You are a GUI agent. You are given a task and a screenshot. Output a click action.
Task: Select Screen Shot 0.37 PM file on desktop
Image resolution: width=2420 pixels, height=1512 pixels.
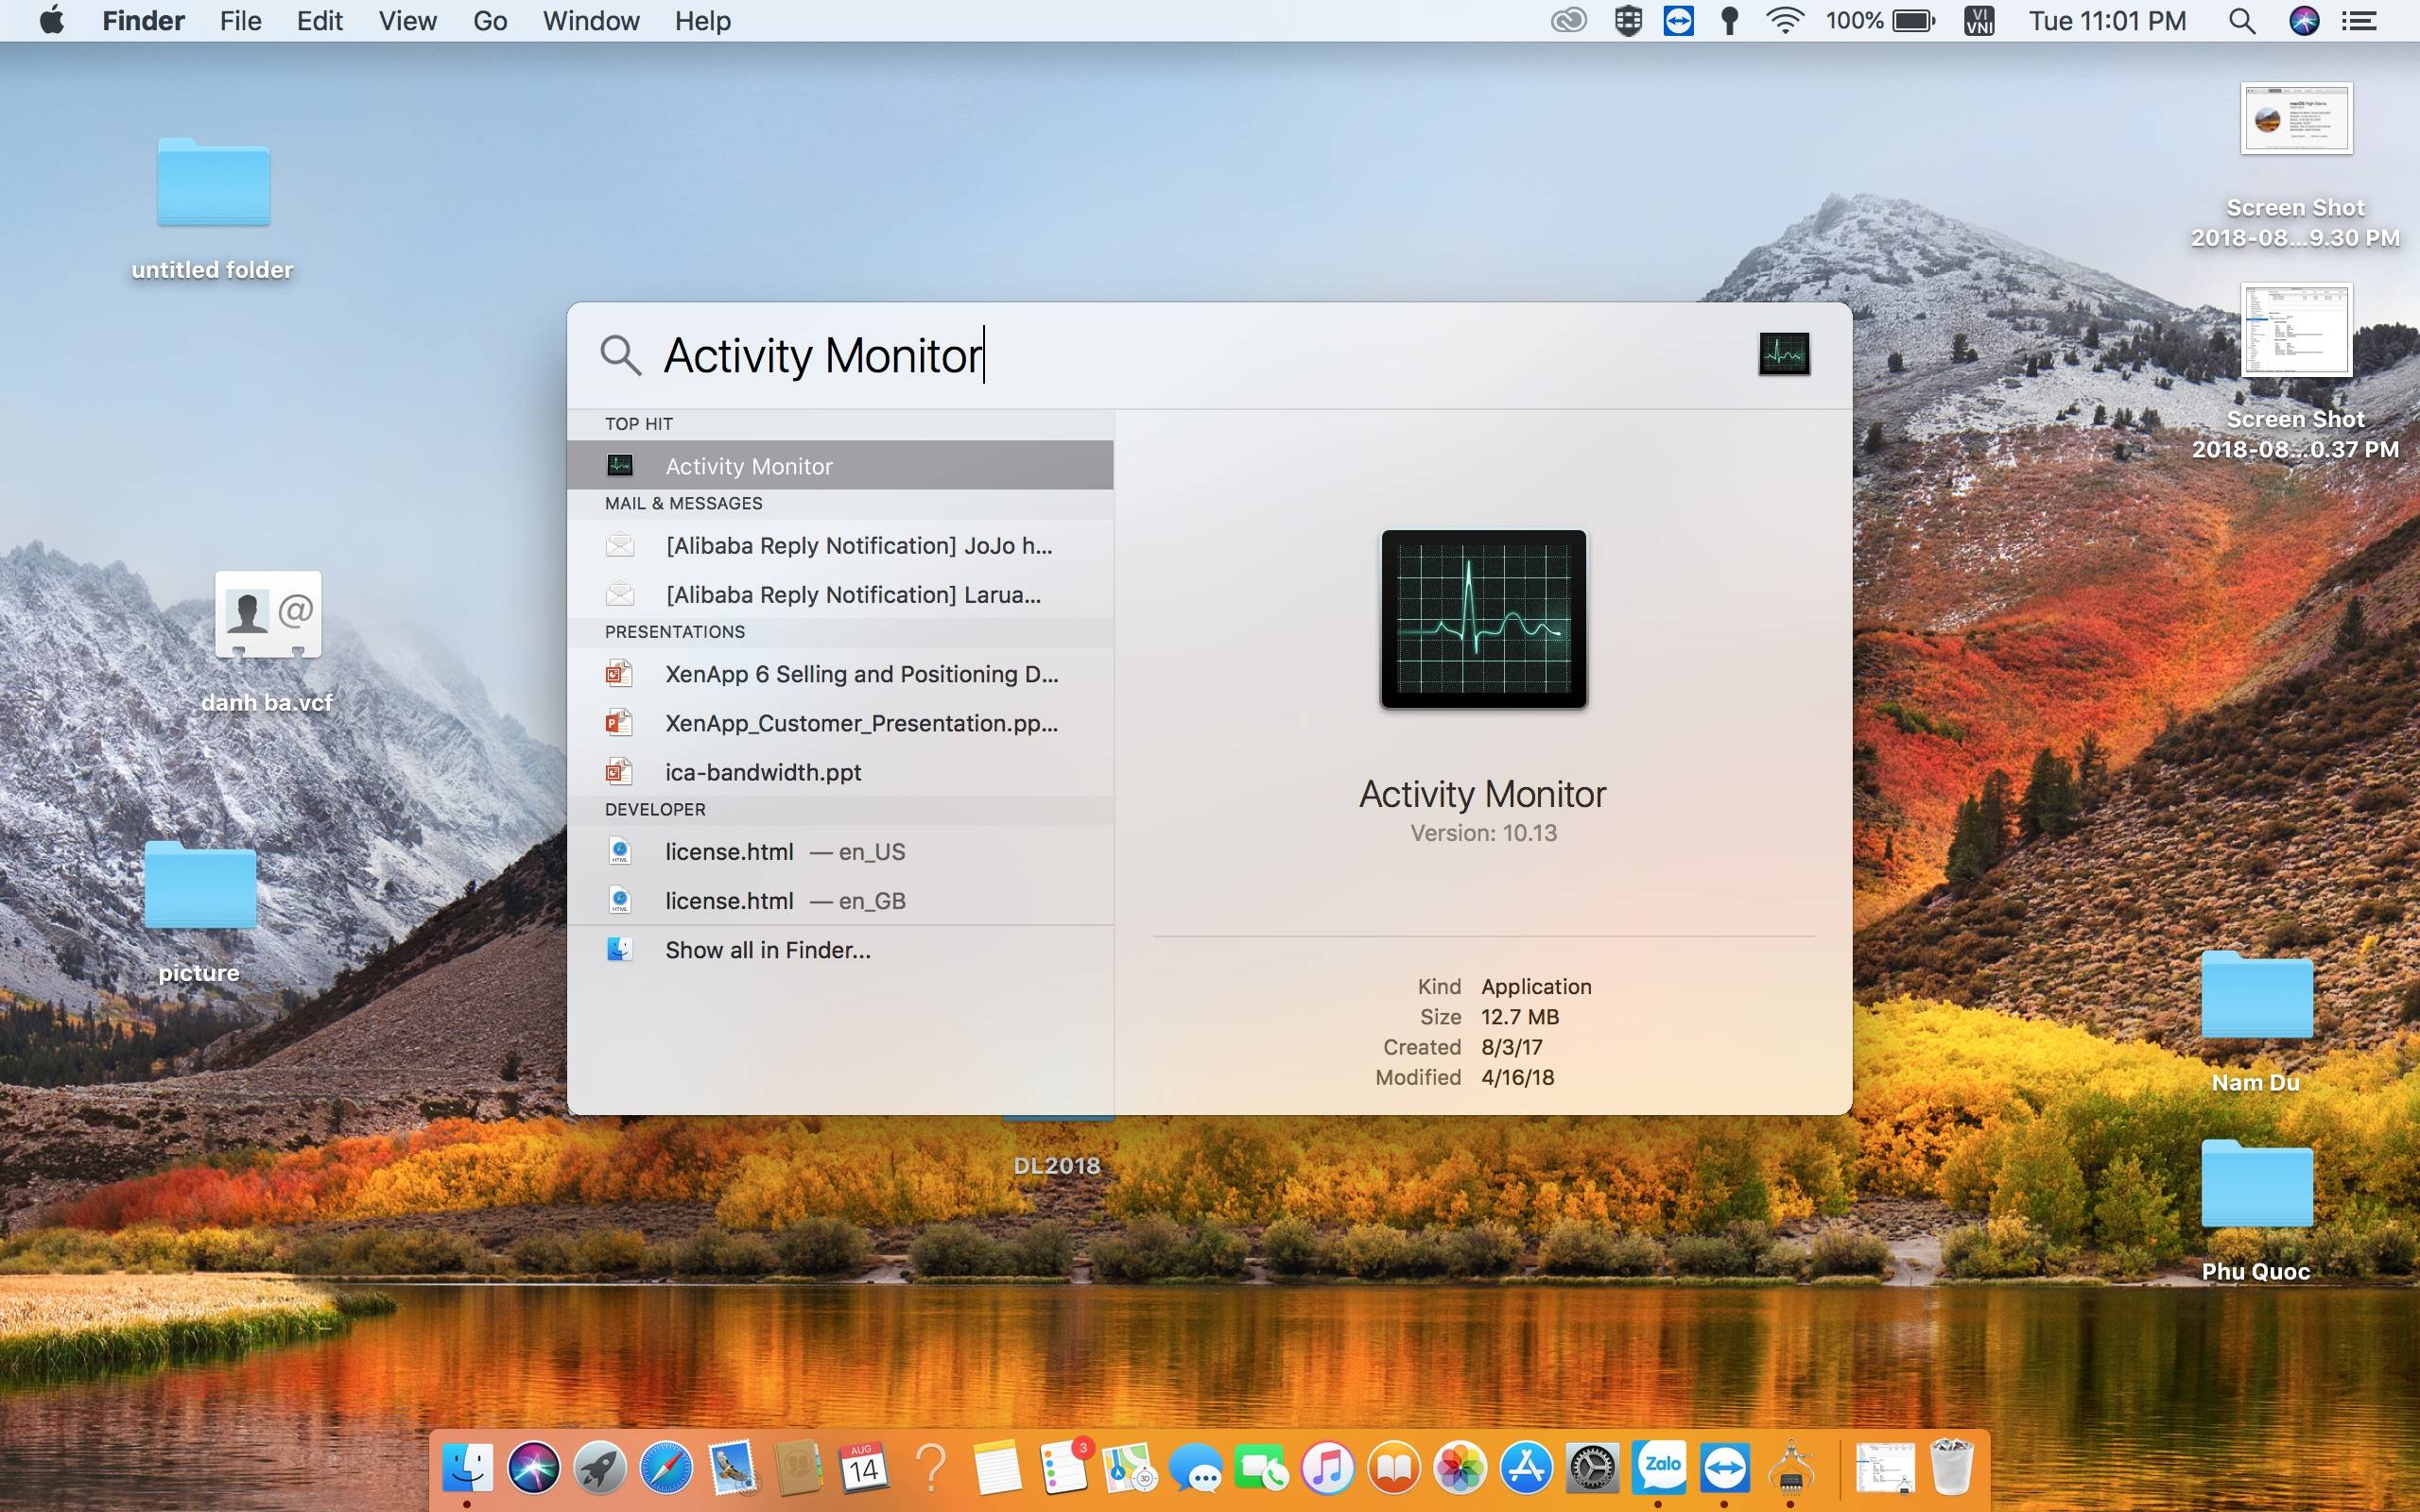[2295, 373]
